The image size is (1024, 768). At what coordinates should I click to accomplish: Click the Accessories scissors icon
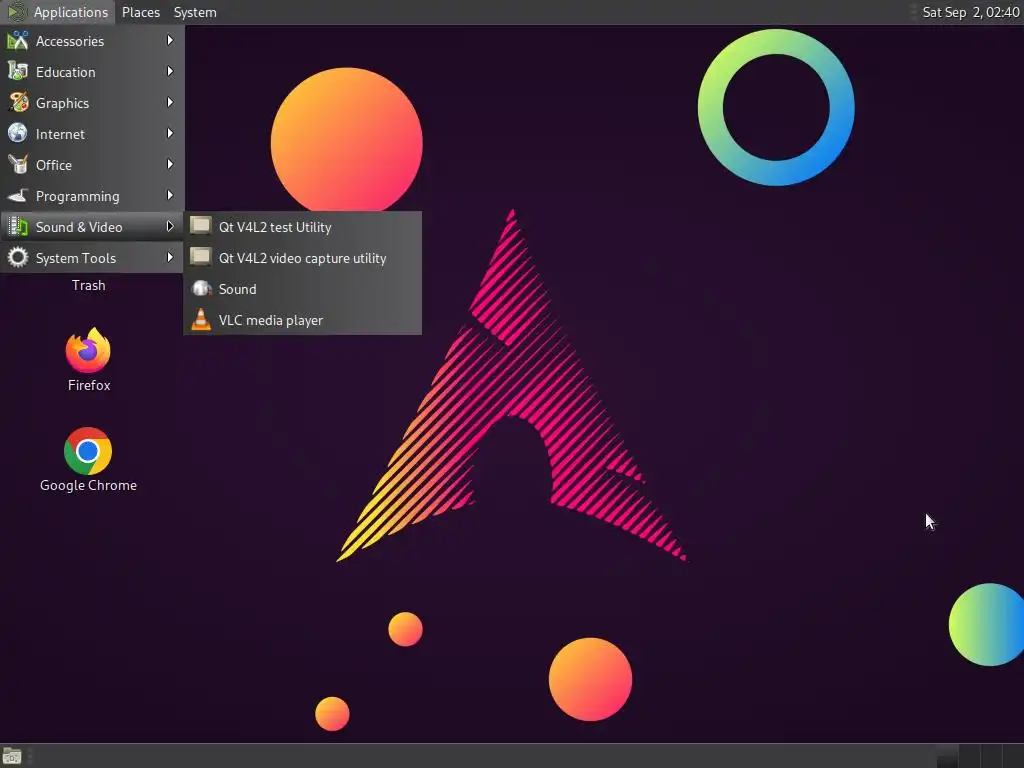click(x=18, y=40)
